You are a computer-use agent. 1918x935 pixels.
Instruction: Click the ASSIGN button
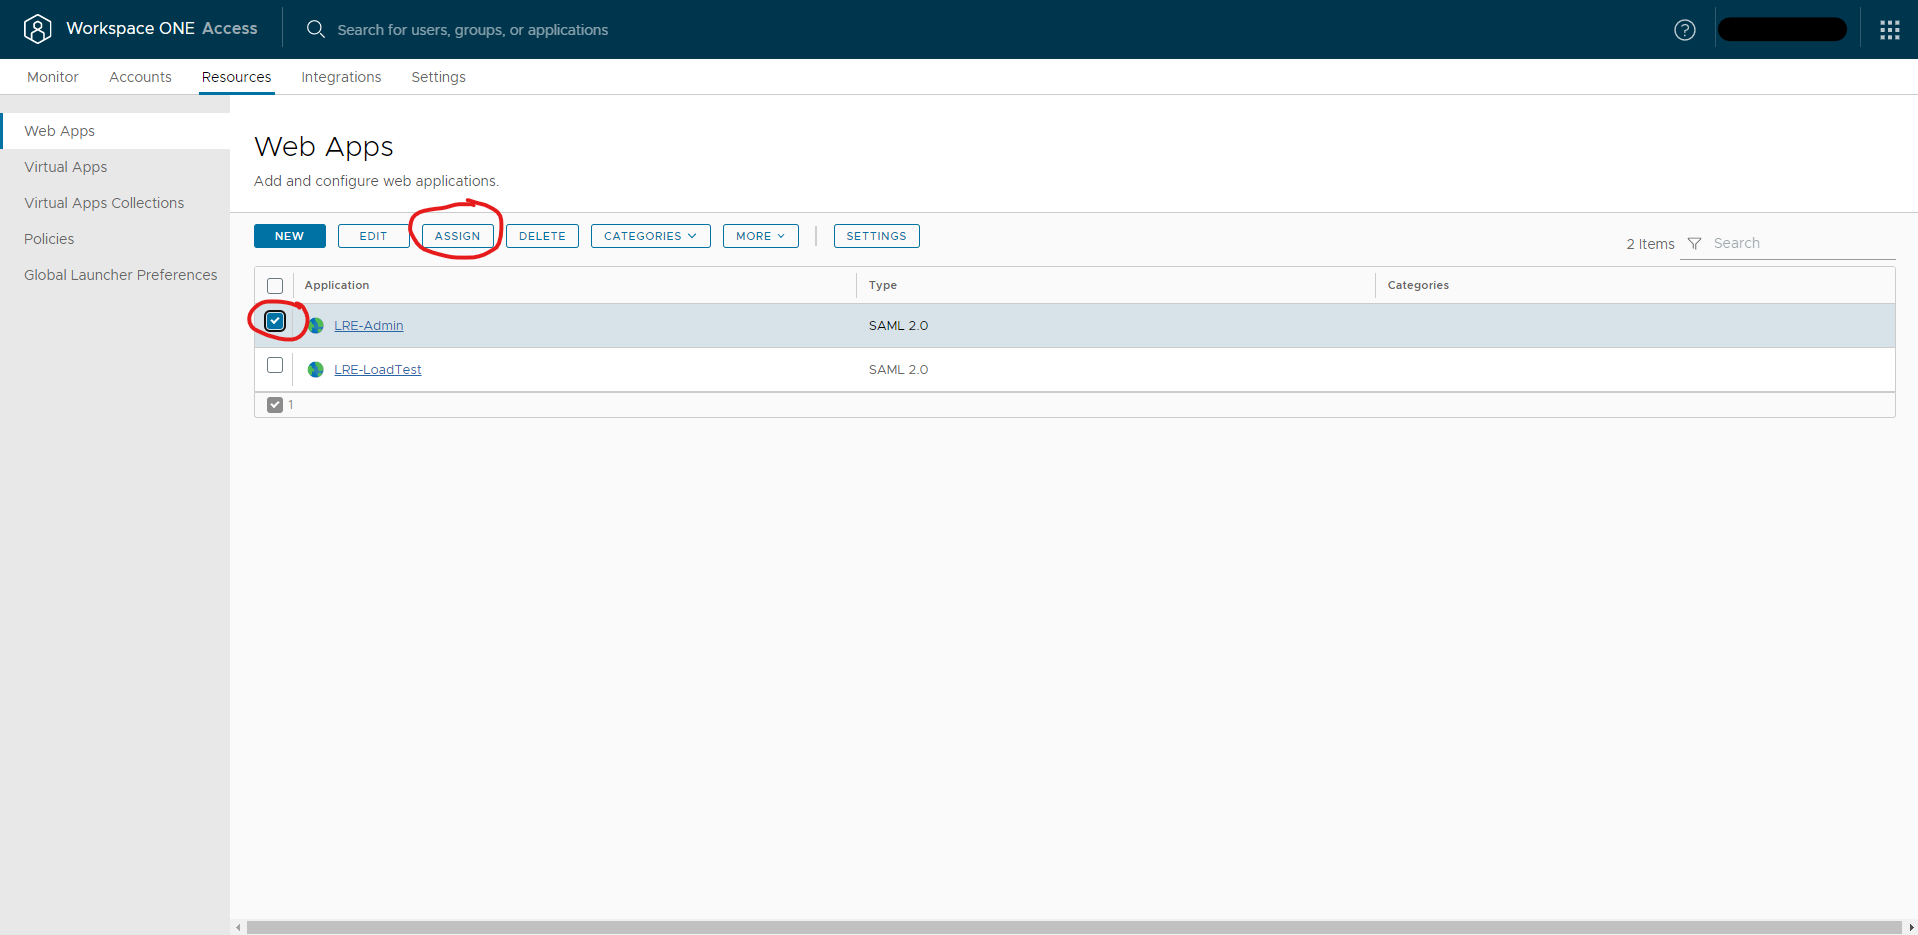click(x=457, y=236)
